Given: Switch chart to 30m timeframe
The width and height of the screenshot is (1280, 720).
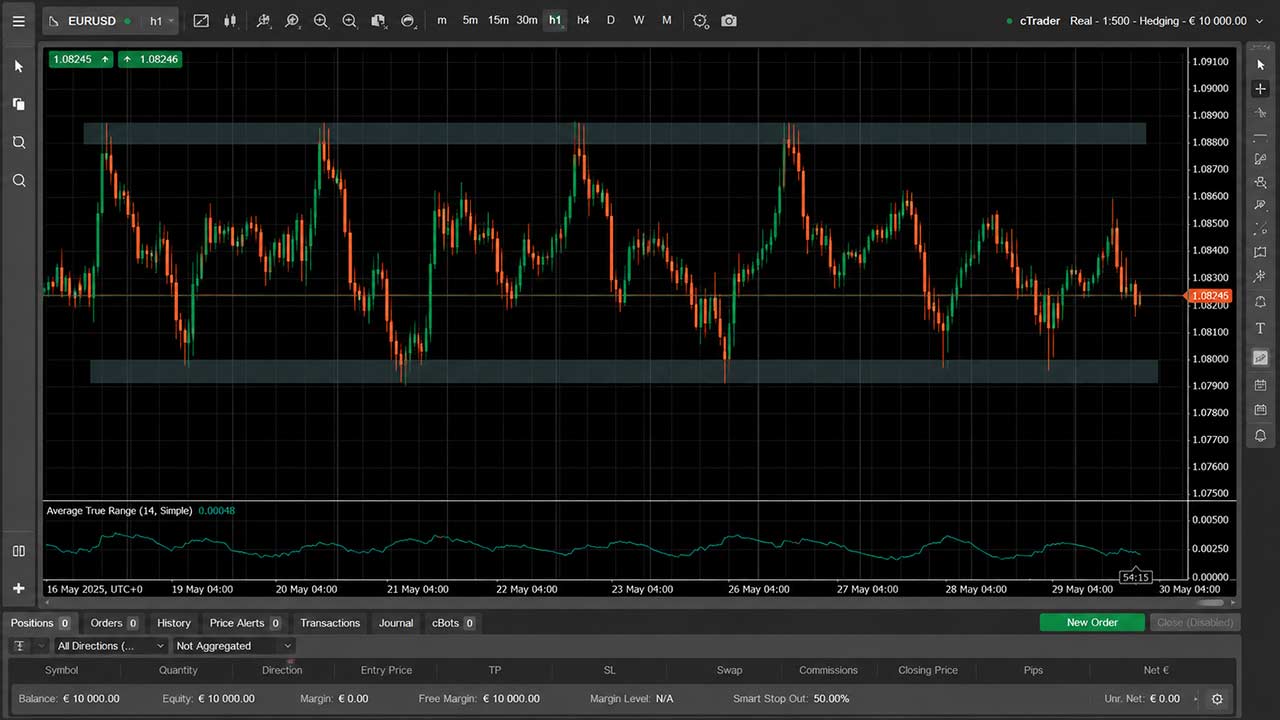Looking at the screenshot, I should point(527,21).
